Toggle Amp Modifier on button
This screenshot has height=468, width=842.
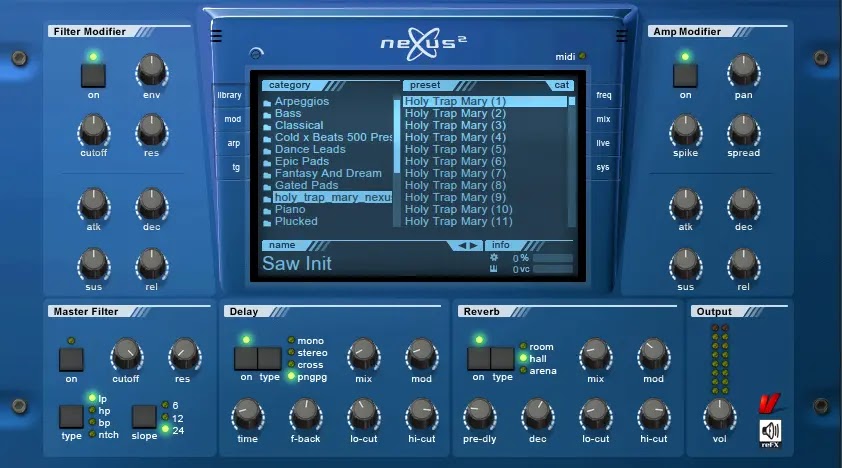click(x=685, y=75)
